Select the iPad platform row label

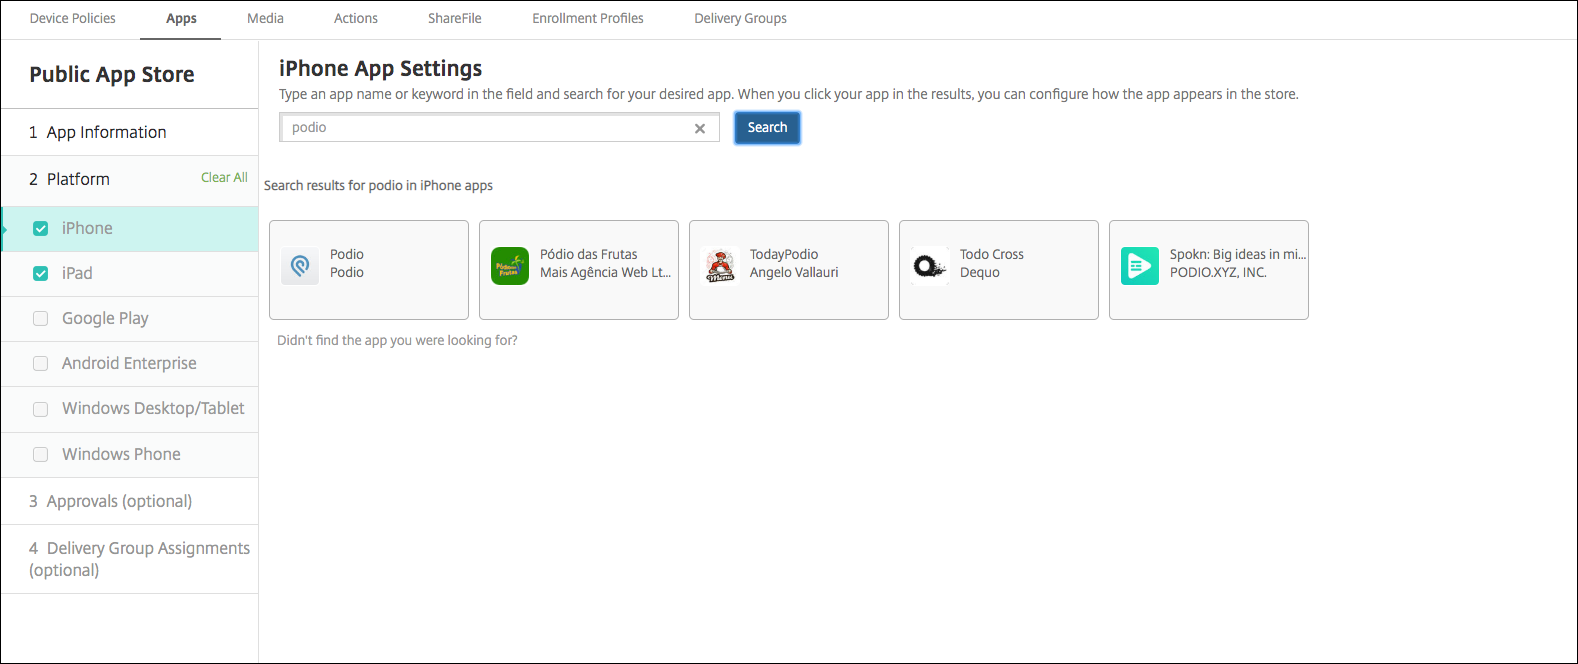(77, 273)
